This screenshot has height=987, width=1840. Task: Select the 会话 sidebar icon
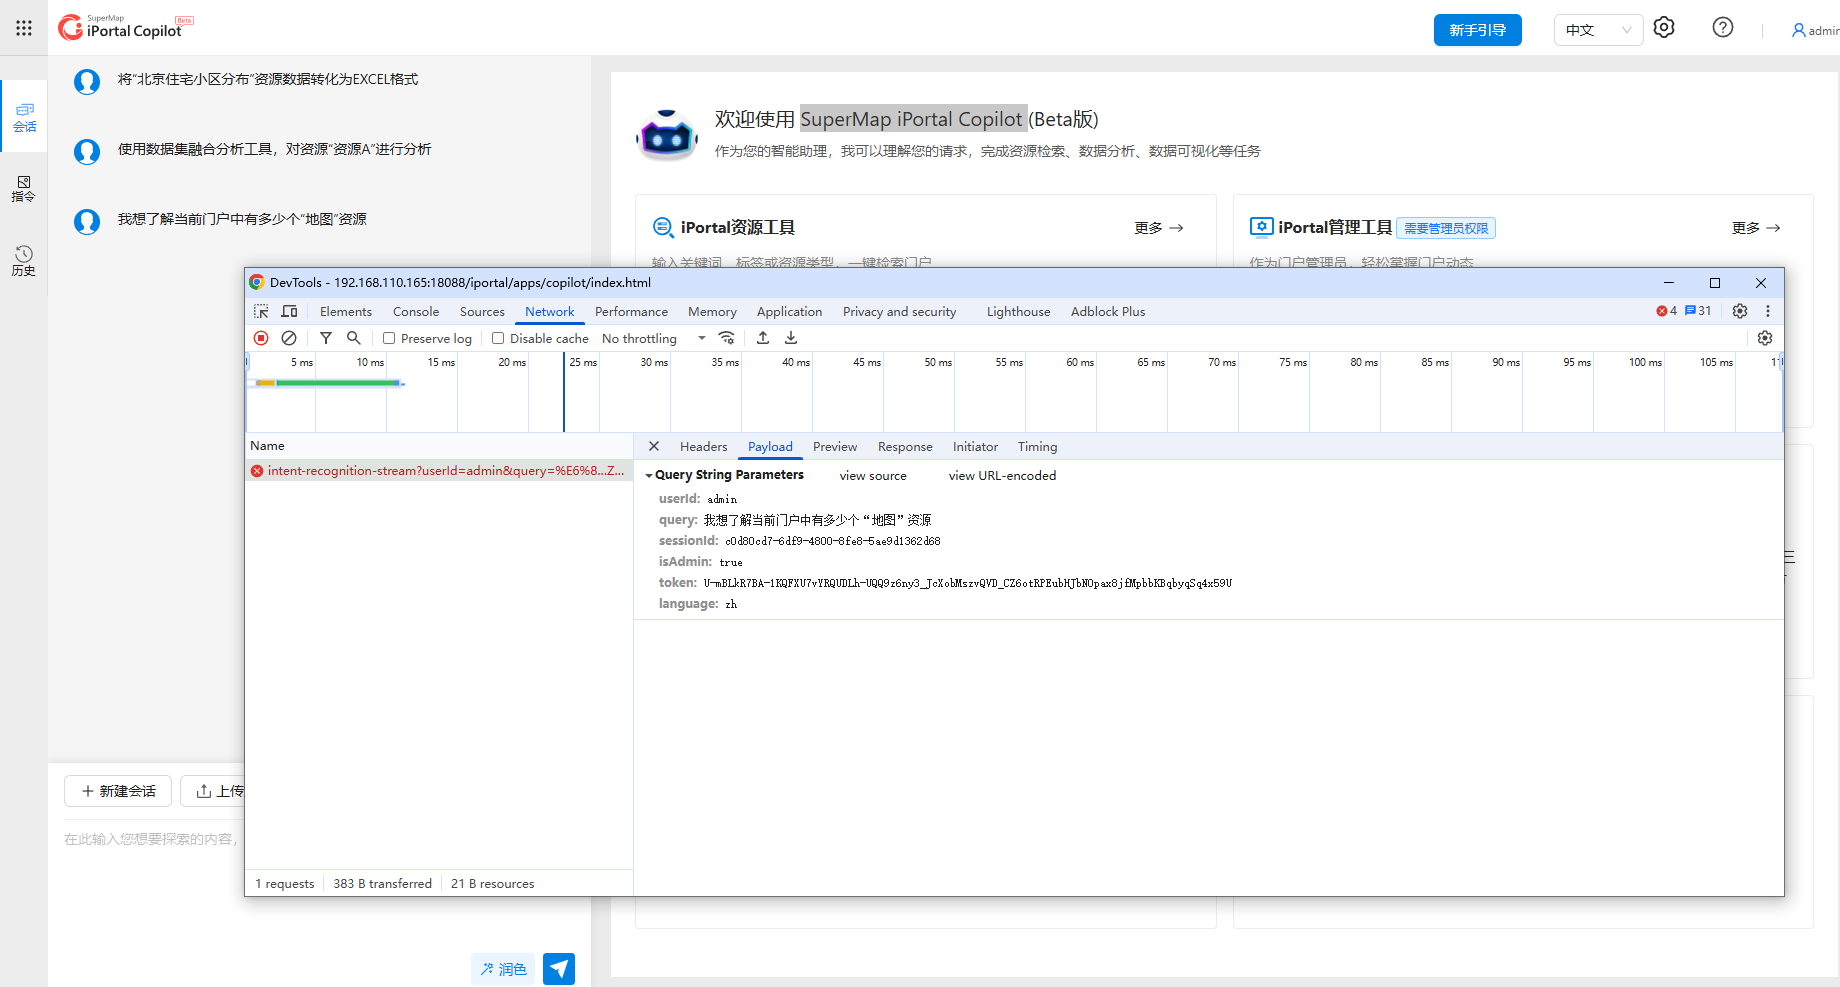click(x=24, y=117)
